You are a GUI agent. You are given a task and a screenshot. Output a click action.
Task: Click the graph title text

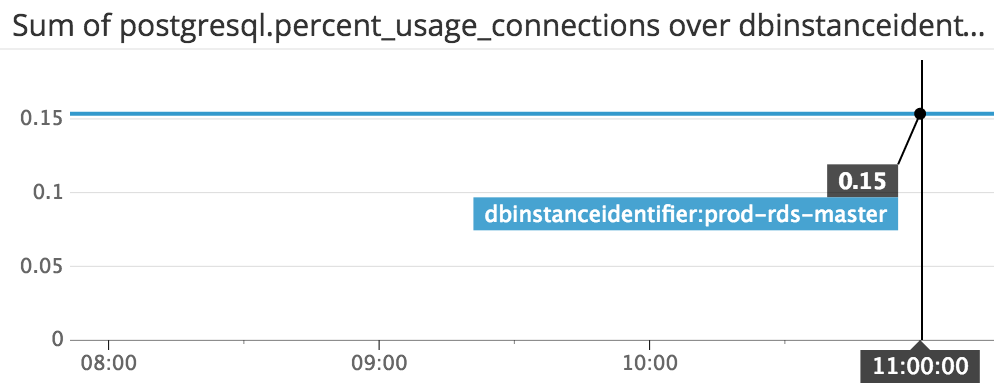point(498,27)
